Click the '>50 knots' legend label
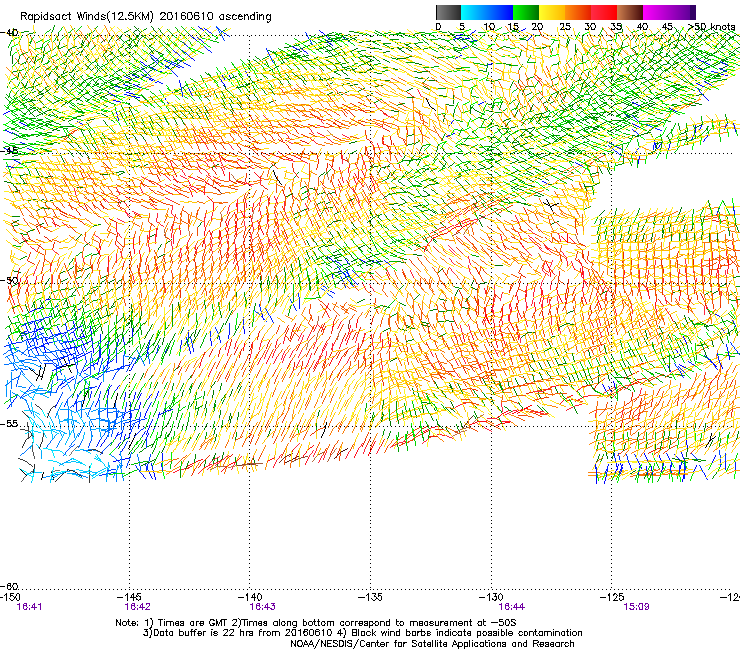 (711, 27)
